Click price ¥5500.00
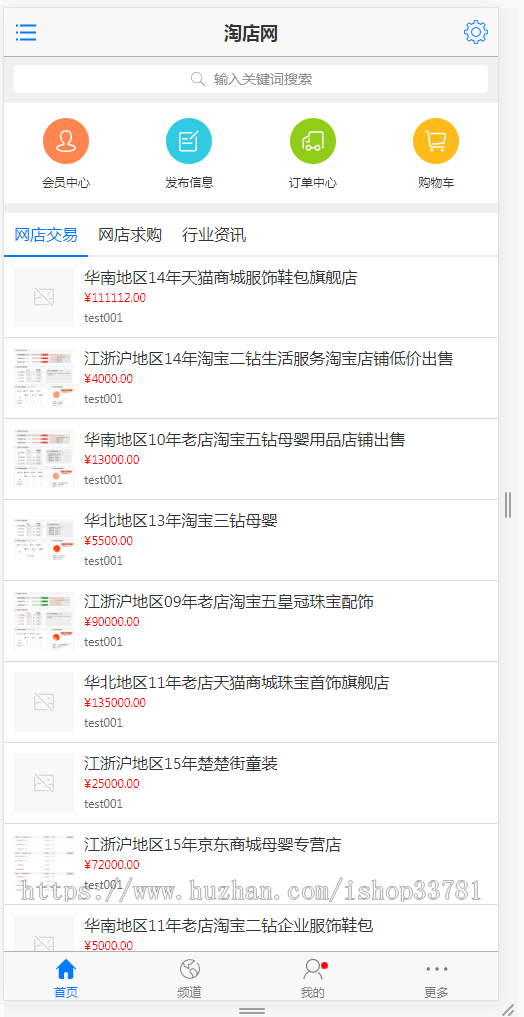Viewport: 524px width, 1017px height. point(108,541)
